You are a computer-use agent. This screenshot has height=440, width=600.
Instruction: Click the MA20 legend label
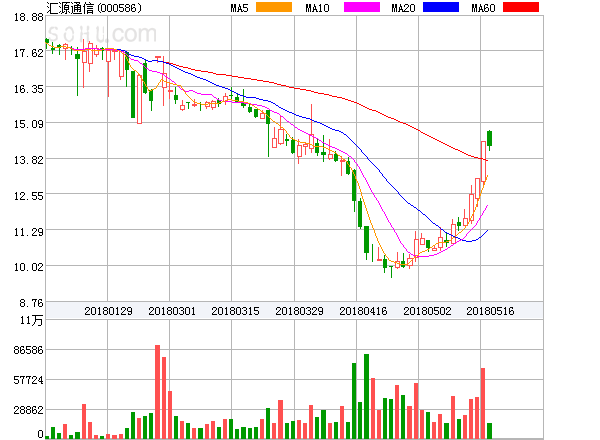403,8
